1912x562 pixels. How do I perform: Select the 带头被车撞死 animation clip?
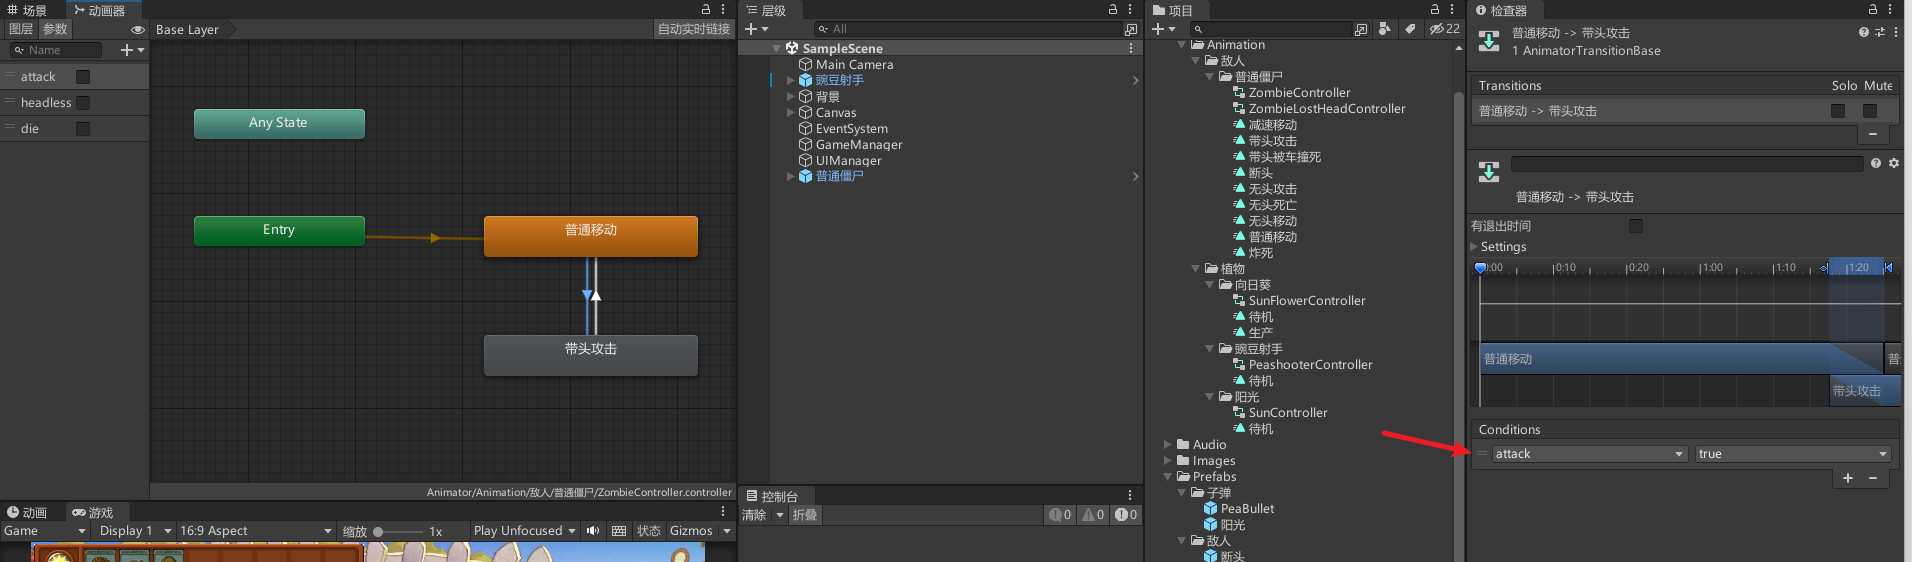(x=1277, y=157)
